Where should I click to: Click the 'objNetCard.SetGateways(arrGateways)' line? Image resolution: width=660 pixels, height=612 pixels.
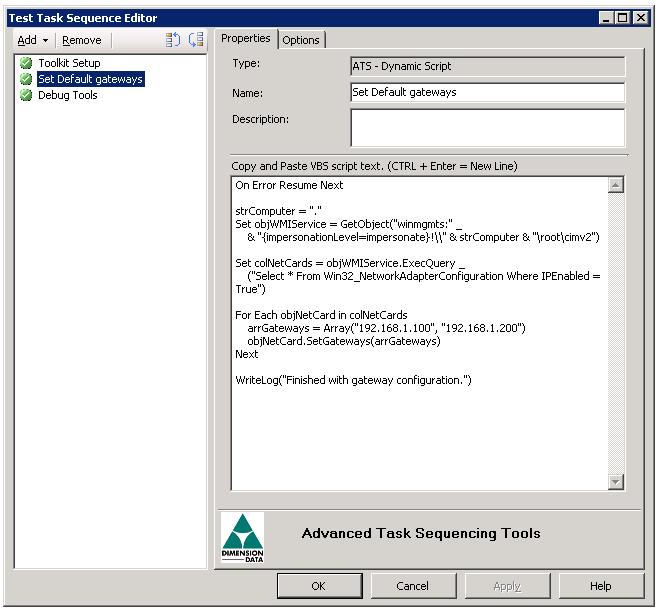point(344,341)
